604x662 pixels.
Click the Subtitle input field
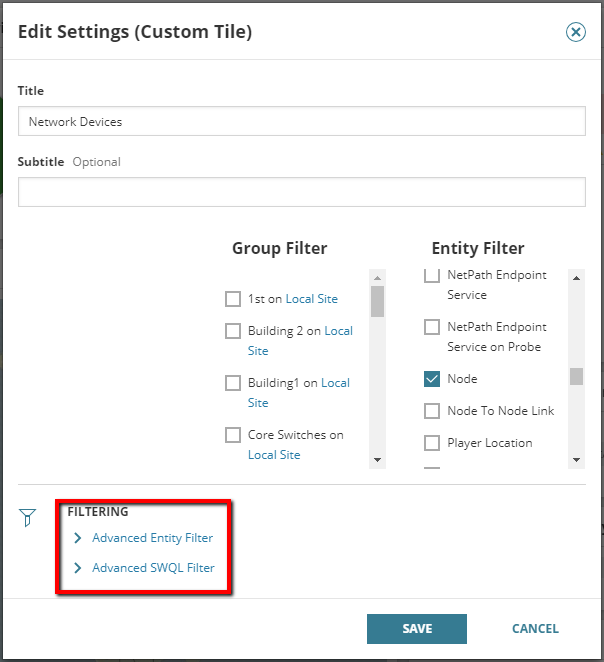coord(301,192)
